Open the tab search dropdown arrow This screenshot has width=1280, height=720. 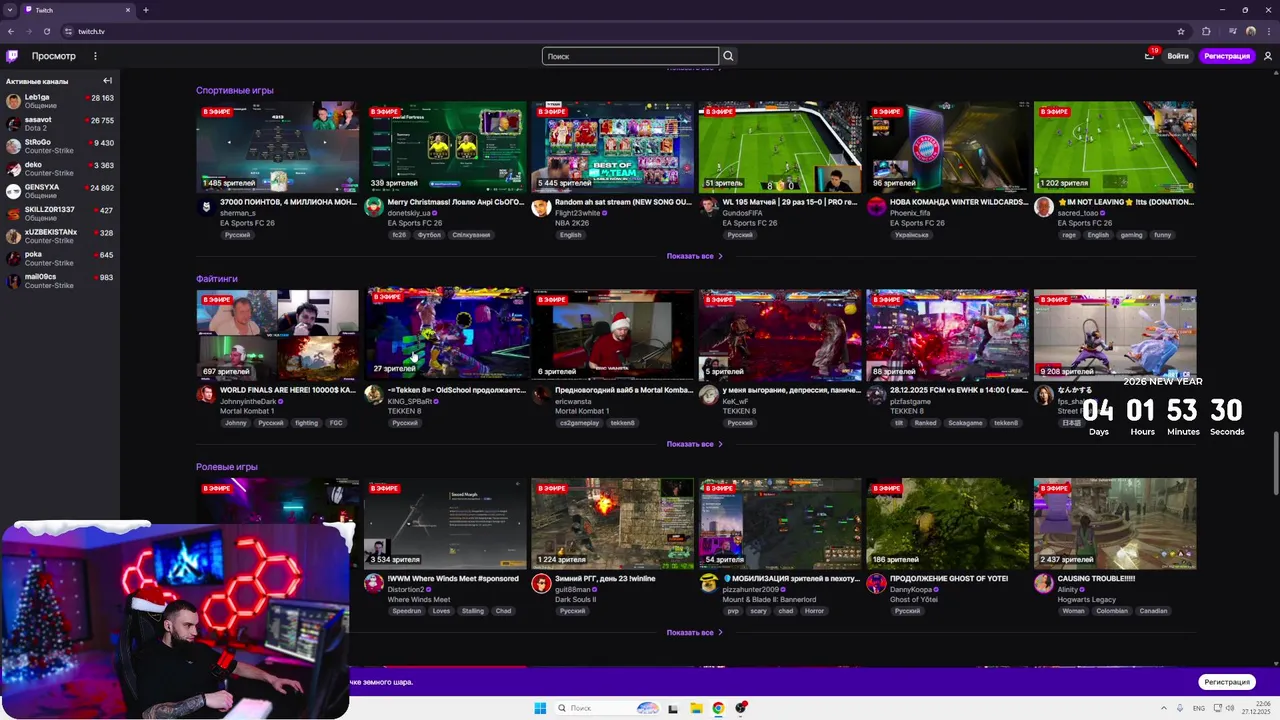tap(10, 10)
